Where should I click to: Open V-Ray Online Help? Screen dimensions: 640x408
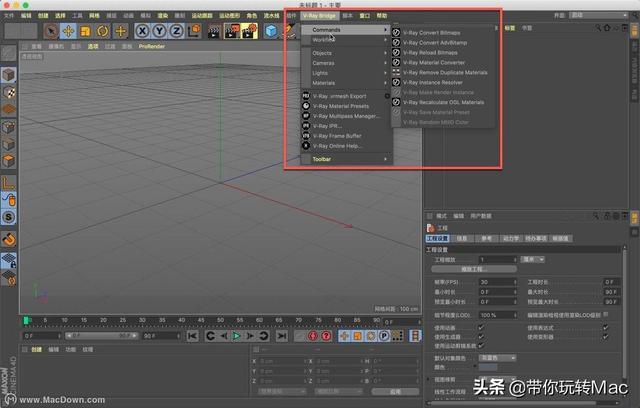click(x=347, y=146)
